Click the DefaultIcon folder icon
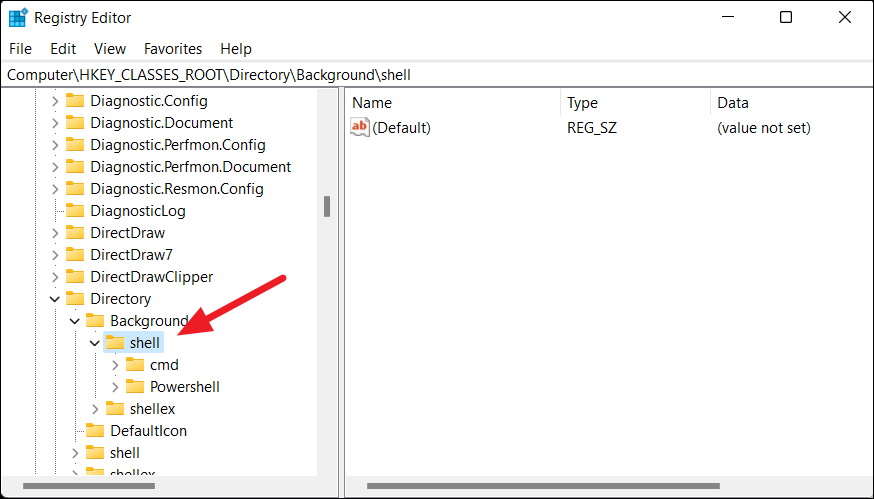Screen dimensions: 874x499 [x=95, y=431]
